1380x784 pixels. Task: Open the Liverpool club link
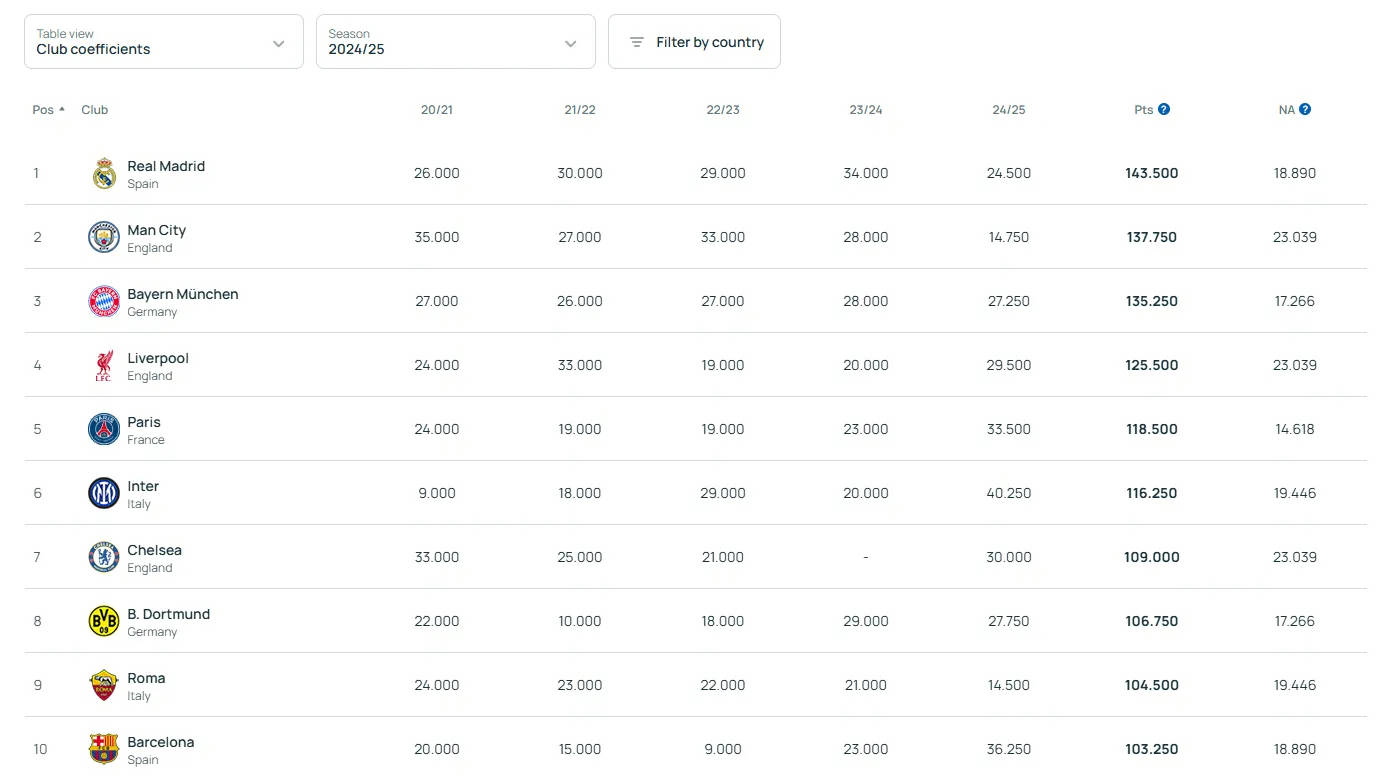(x=158, y=358)
